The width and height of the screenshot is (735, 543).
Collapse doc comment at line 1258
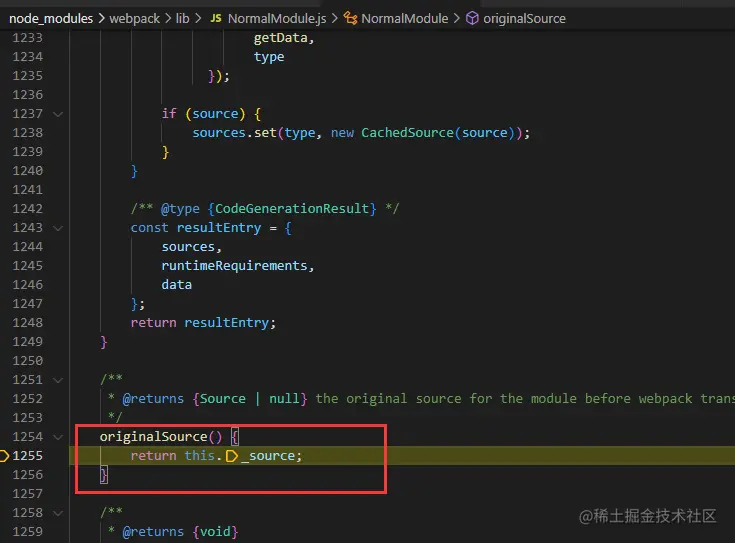pyautogui.click(x=58, y=513)
